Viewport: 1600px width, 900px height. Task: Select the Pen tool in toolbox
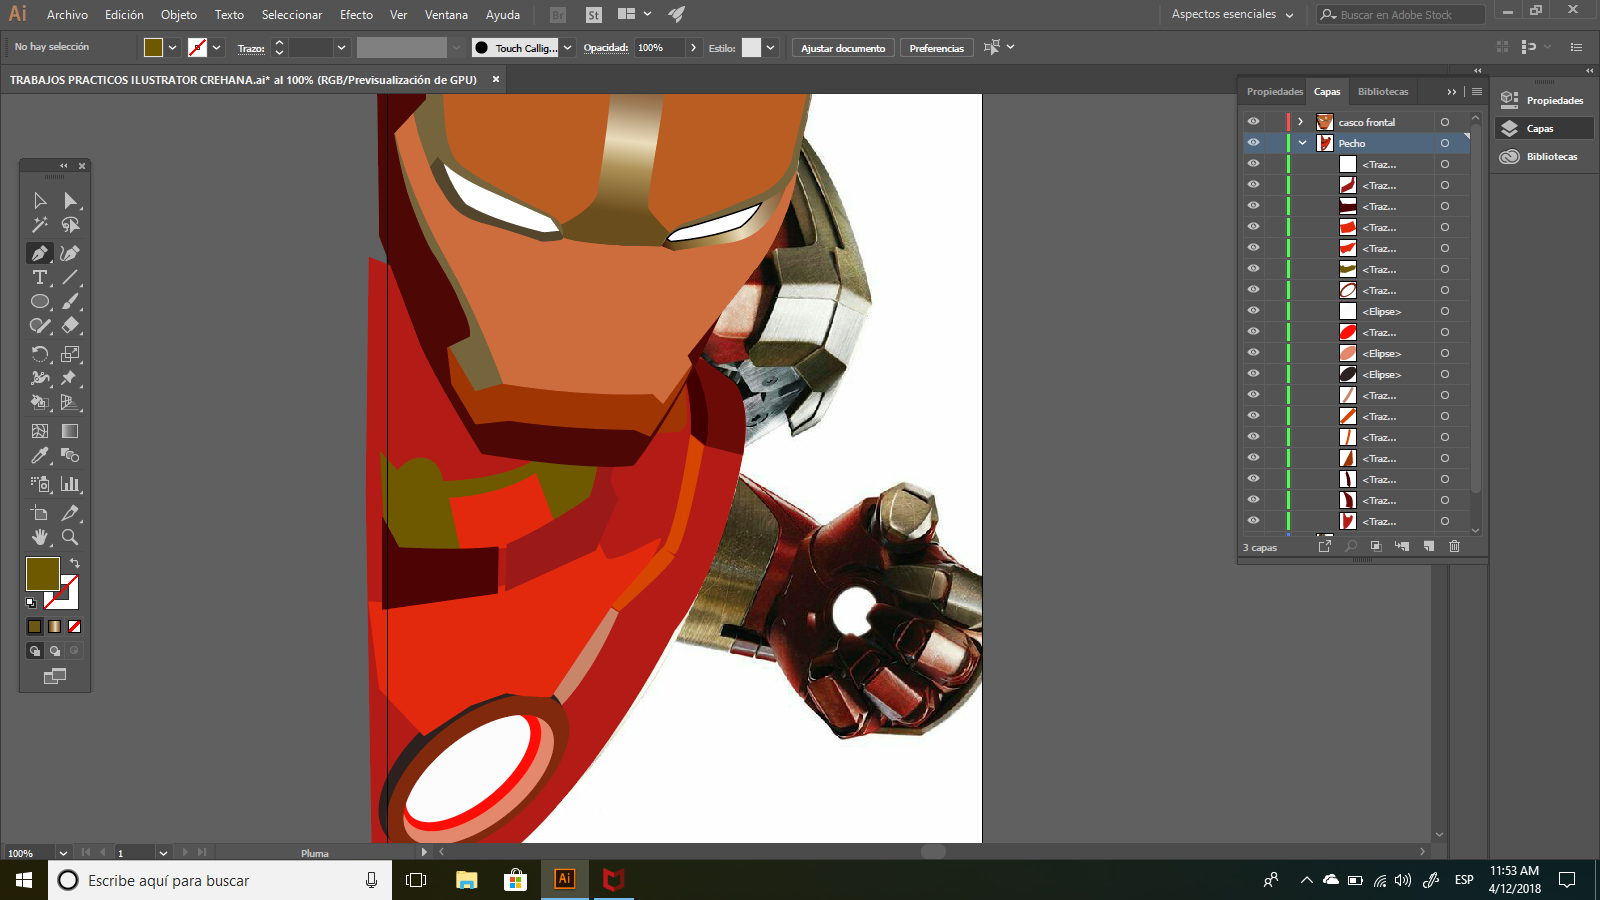tap(40, 253)
